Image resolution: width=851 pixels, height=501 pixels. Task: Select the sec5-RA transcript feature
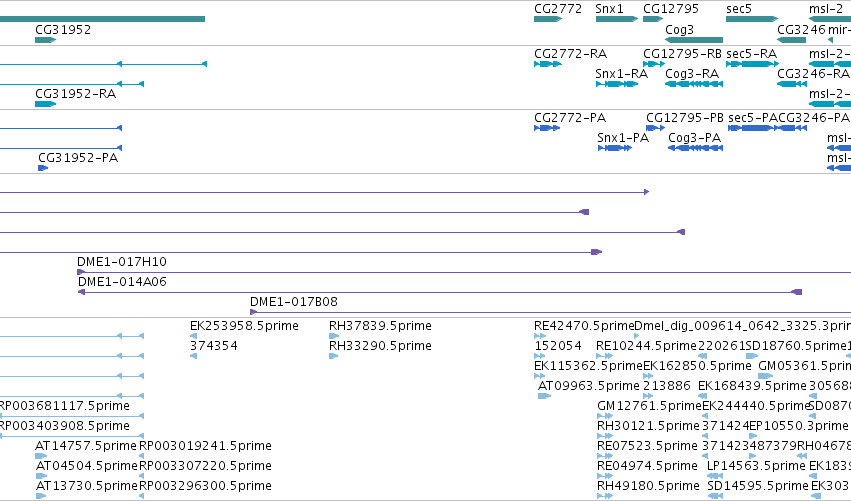tap(752, 64)
